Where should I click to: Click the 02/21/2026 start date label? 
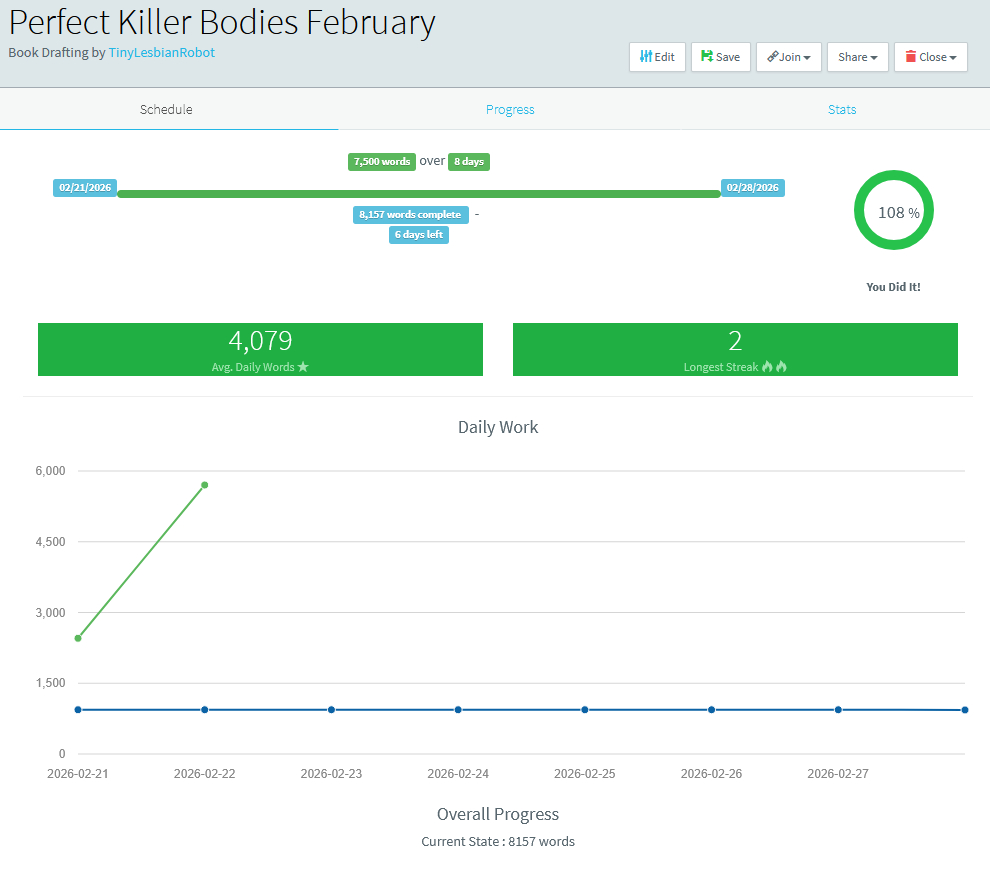click(x=85, y=188)
